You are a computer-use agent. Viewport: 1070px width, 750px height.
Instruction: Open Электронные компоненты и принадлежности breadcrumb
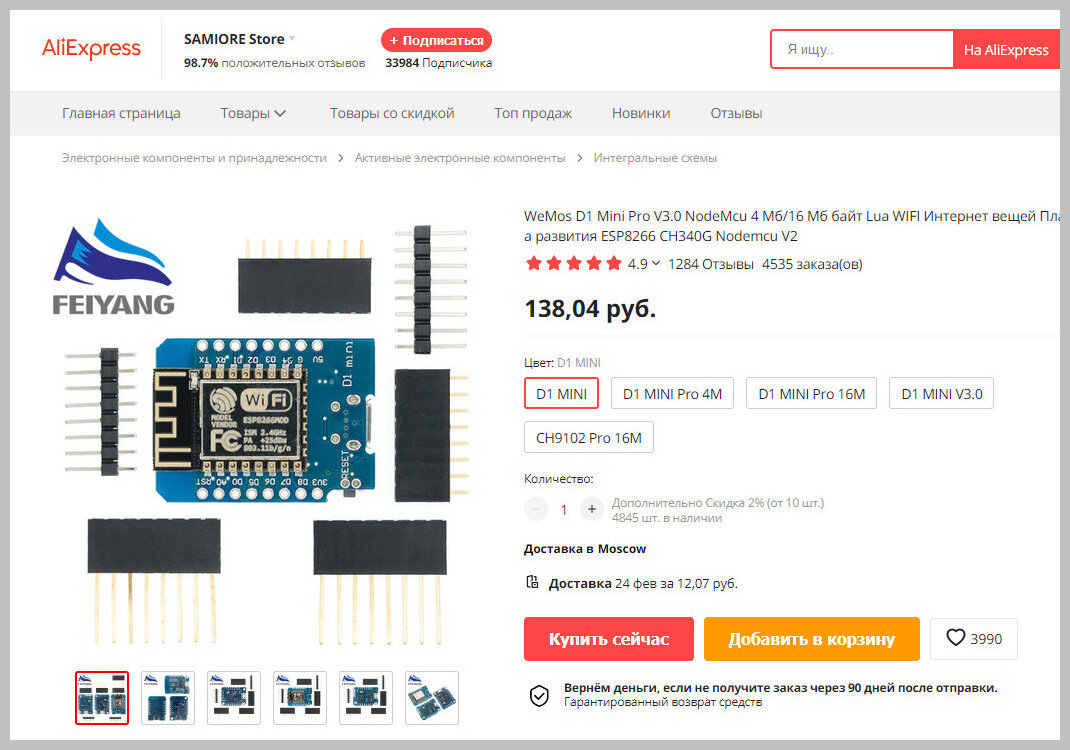coord(194,158)
